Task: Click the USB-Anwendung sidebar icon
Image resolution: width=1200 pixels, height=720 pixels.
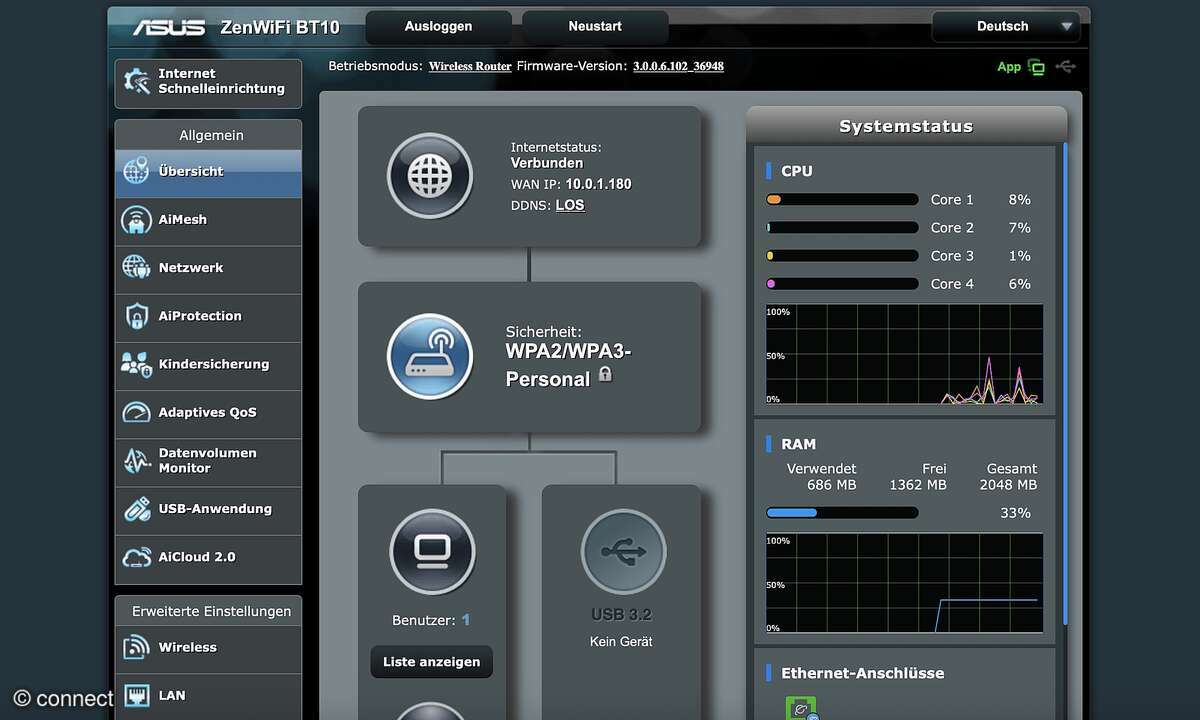Action: coord(136,508)
